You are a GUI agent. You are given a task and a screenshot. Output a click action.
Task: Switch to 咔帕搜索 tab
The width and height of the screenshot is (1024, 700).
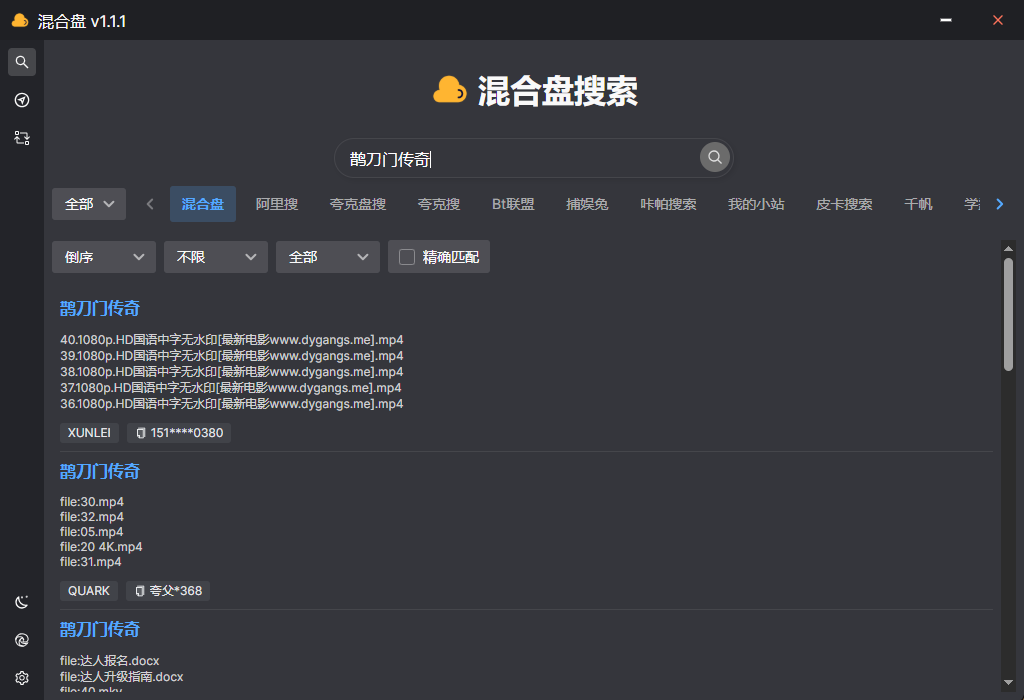pos(668,204)
